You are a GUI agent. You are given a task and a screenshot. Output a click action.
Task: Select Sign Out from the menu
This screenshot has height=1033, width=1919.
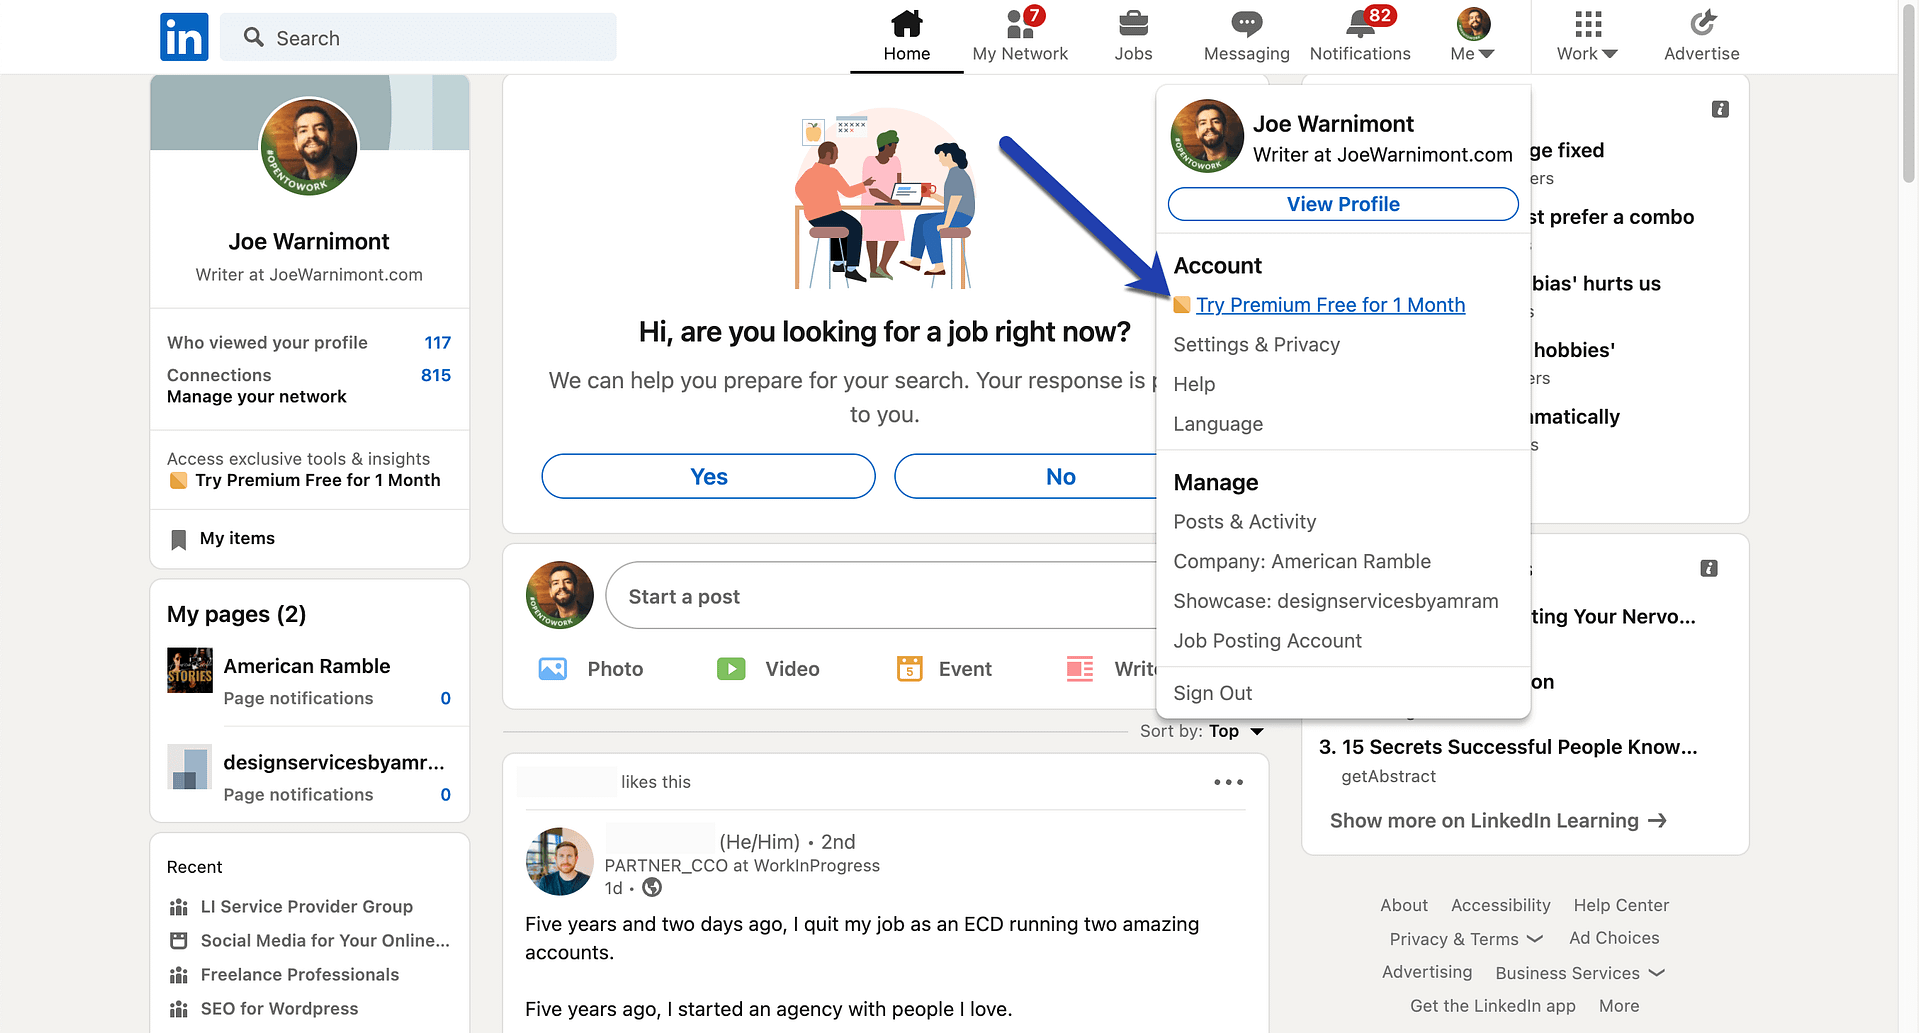[x=1212, y=692]
